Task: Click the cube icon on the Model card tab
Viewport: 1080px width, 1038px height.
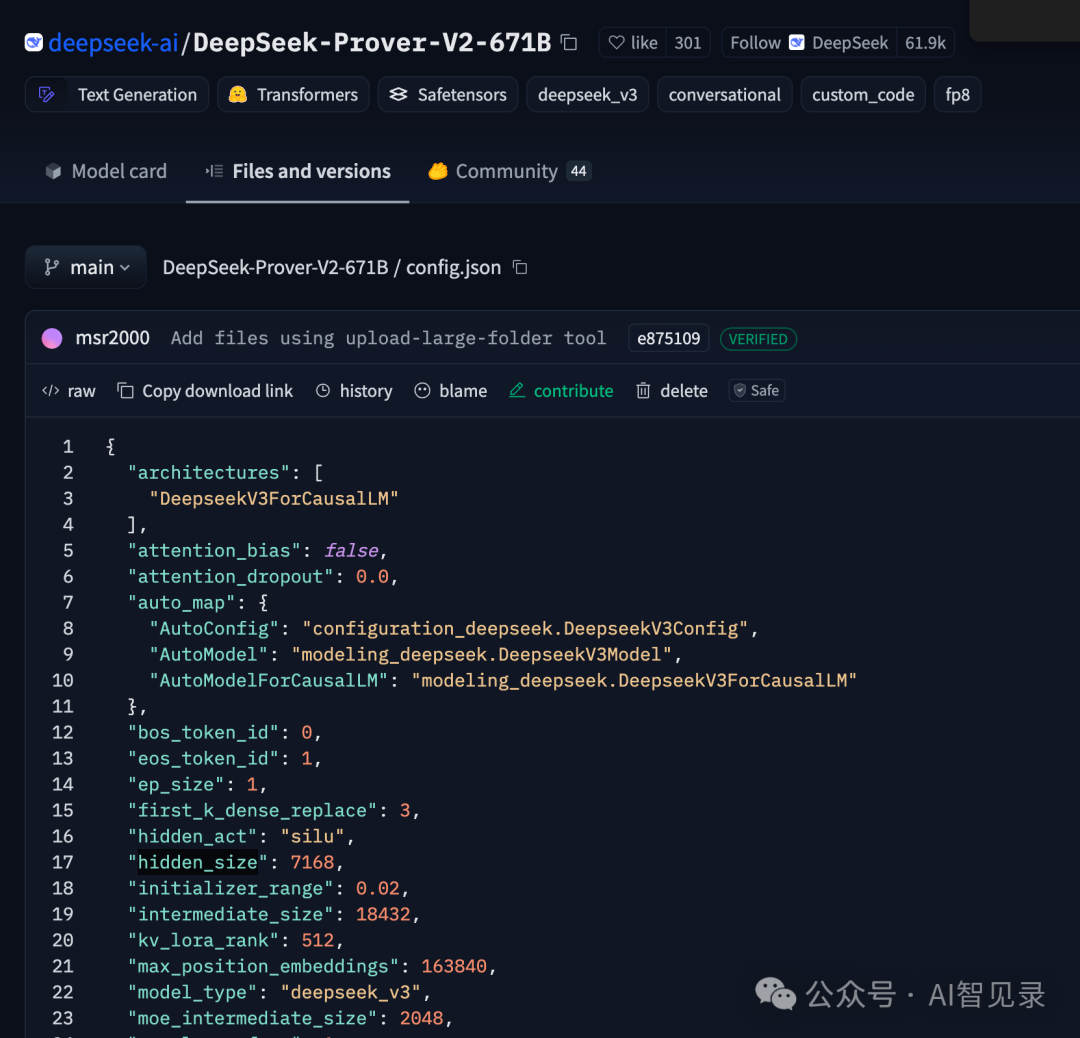Action: coord(53,171)
